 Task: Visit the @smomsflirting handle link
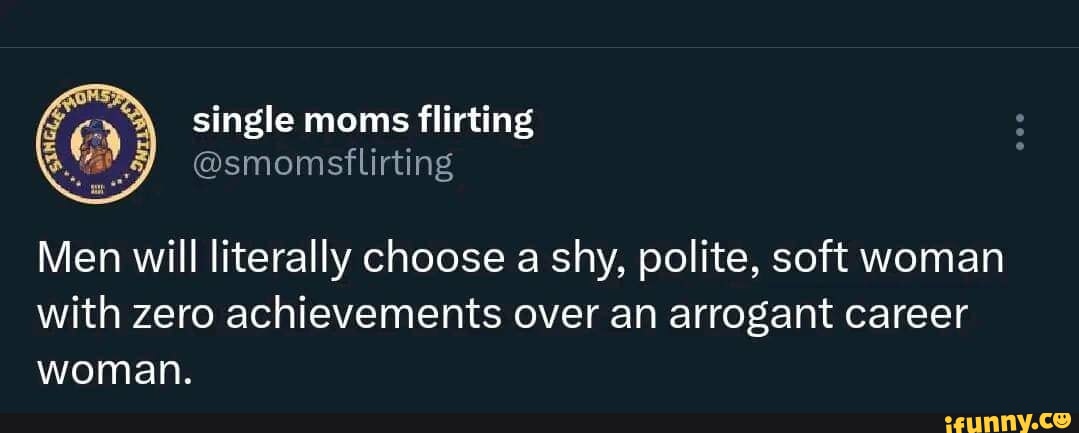pos(322,161)
